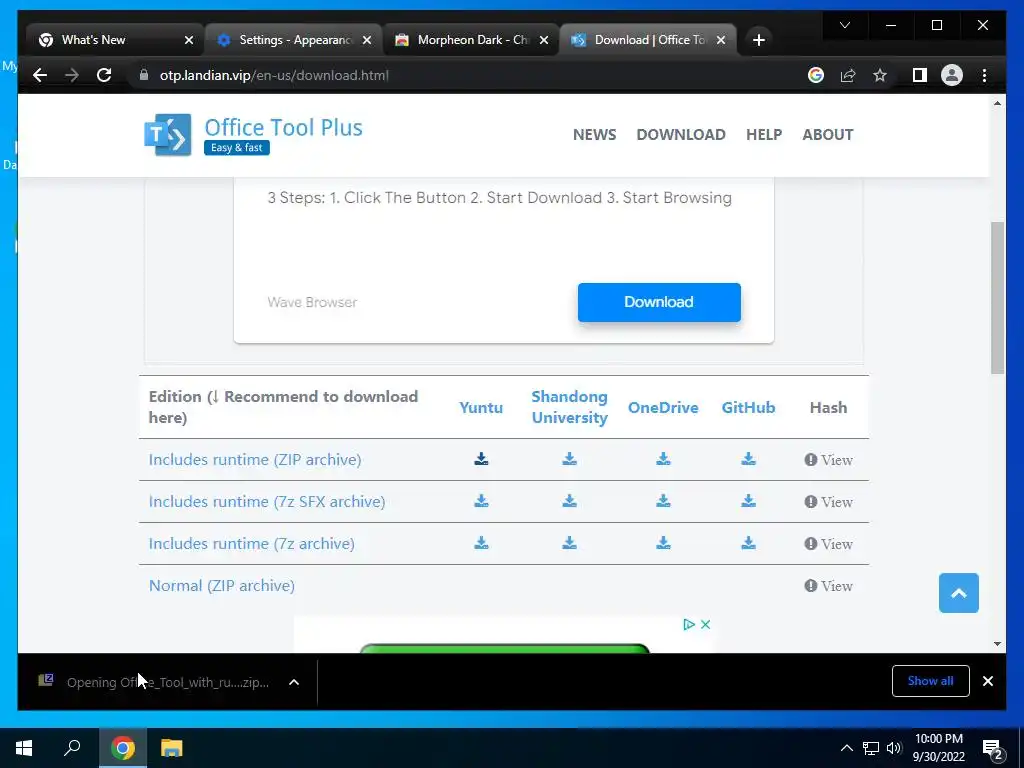The height and width of the screenshot is (768, 1024).
Task: View hash for 7z SFX archive
Action: (x=828, y=502)
